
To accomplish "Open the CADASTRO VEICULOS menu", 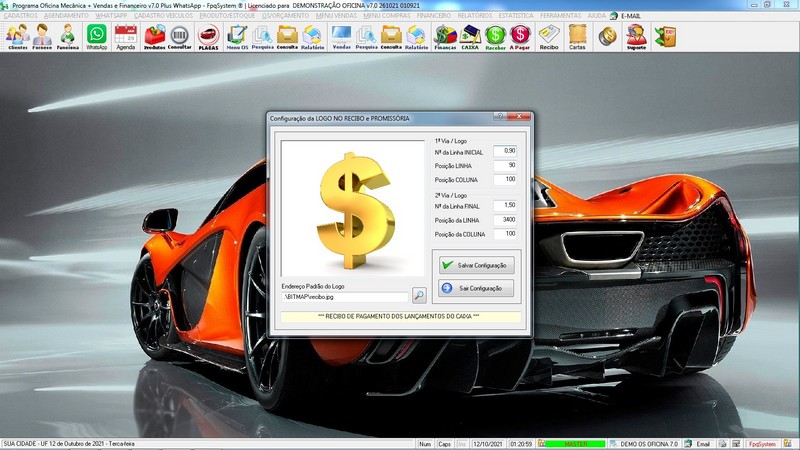I will [x=164, y=17].
